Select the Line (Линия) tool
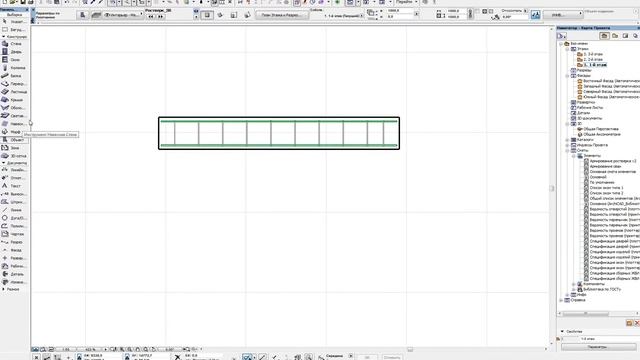 pos(14,210)
